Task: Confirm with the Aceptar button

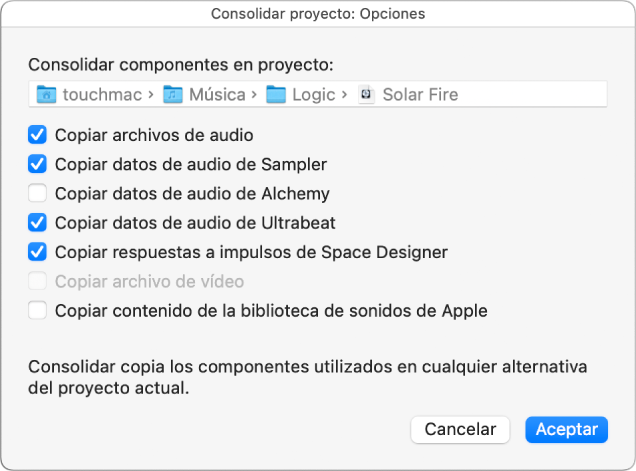Action: click(566, 429)
